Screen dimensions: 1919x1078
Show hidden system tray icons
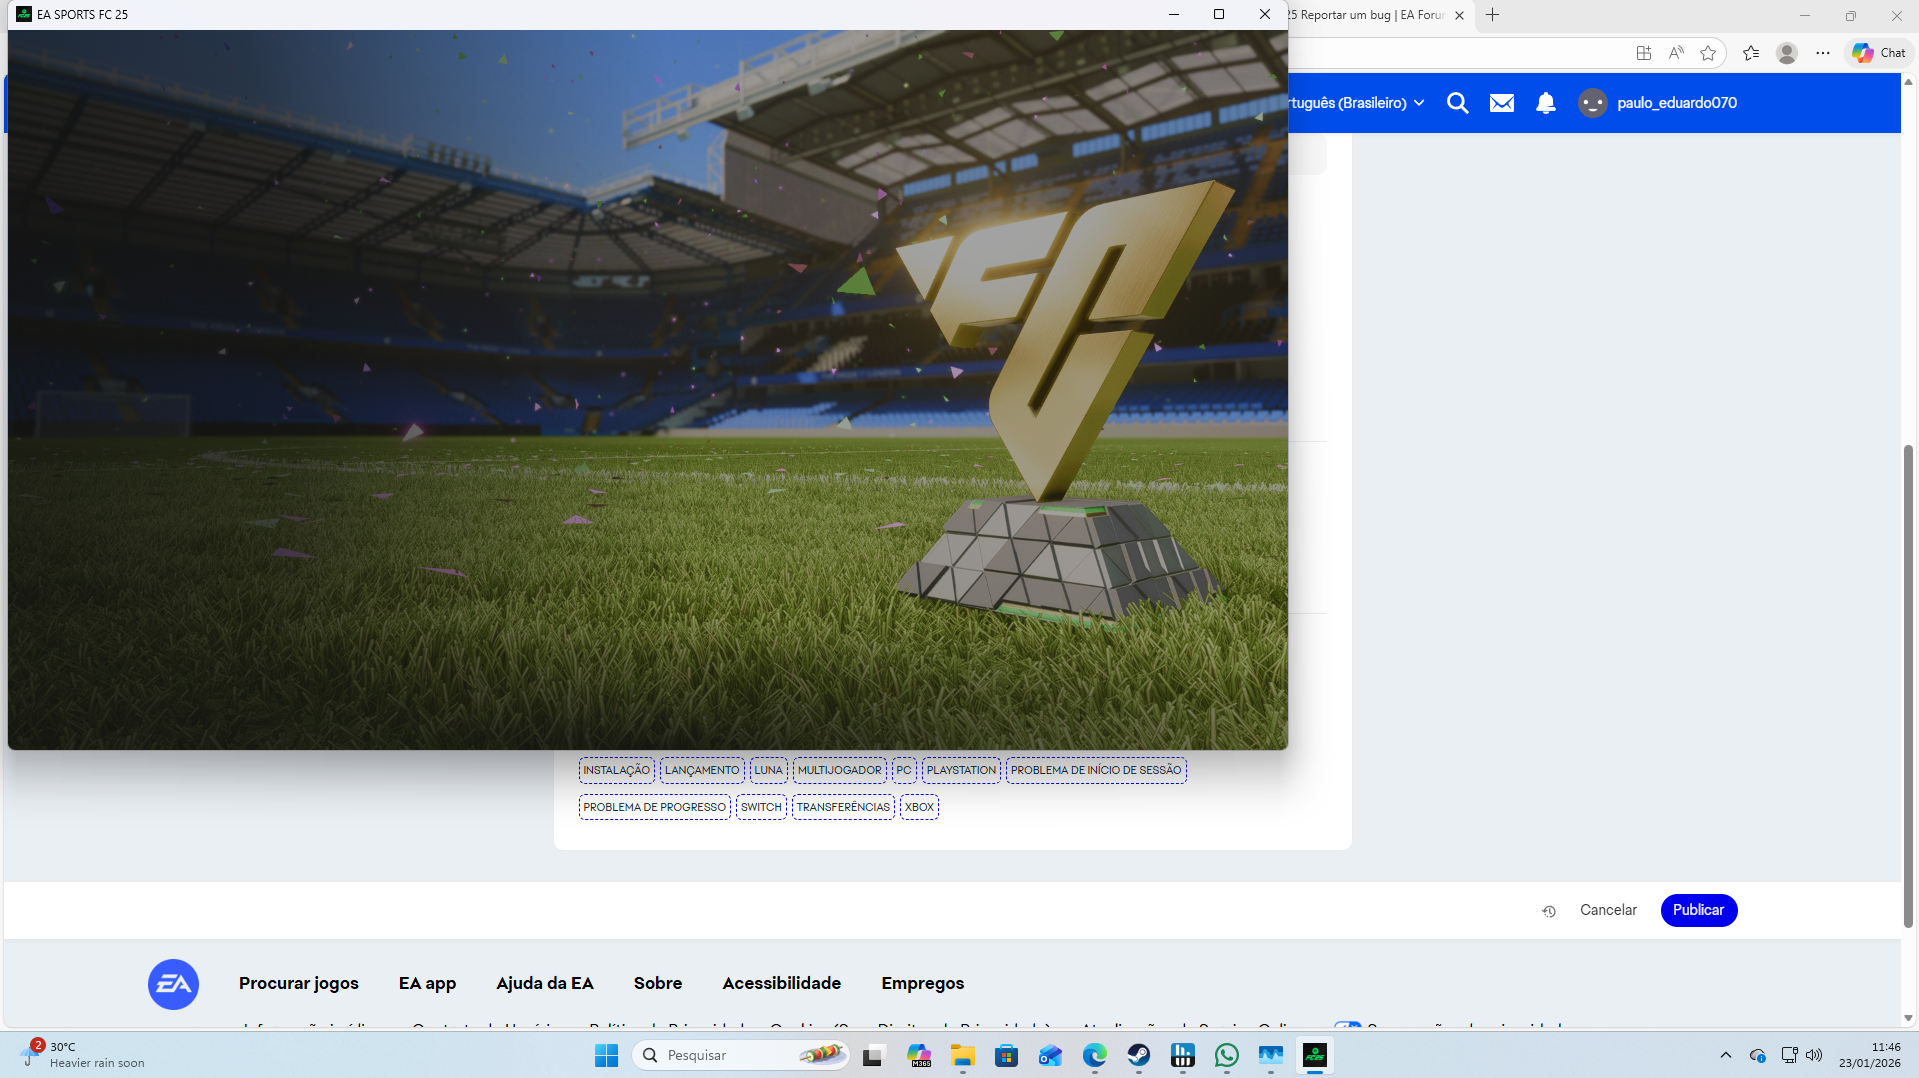[1725, 1055]
